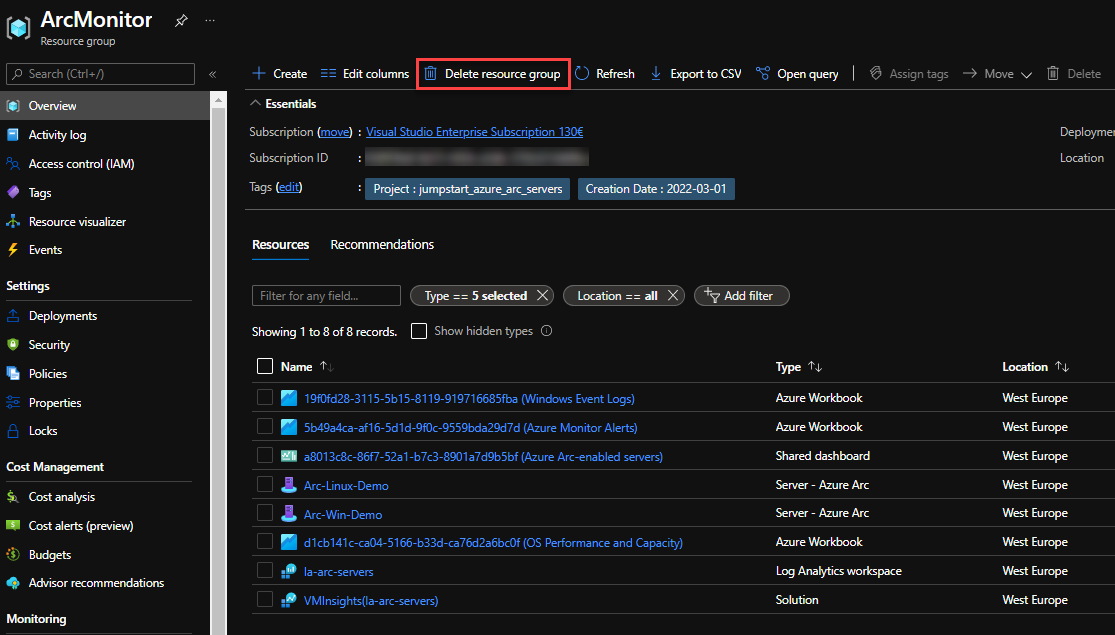Click the Arc-Linux-Demo server icon
The width and height of the screenshot is (1115, 635).
(x=289, y=485)
